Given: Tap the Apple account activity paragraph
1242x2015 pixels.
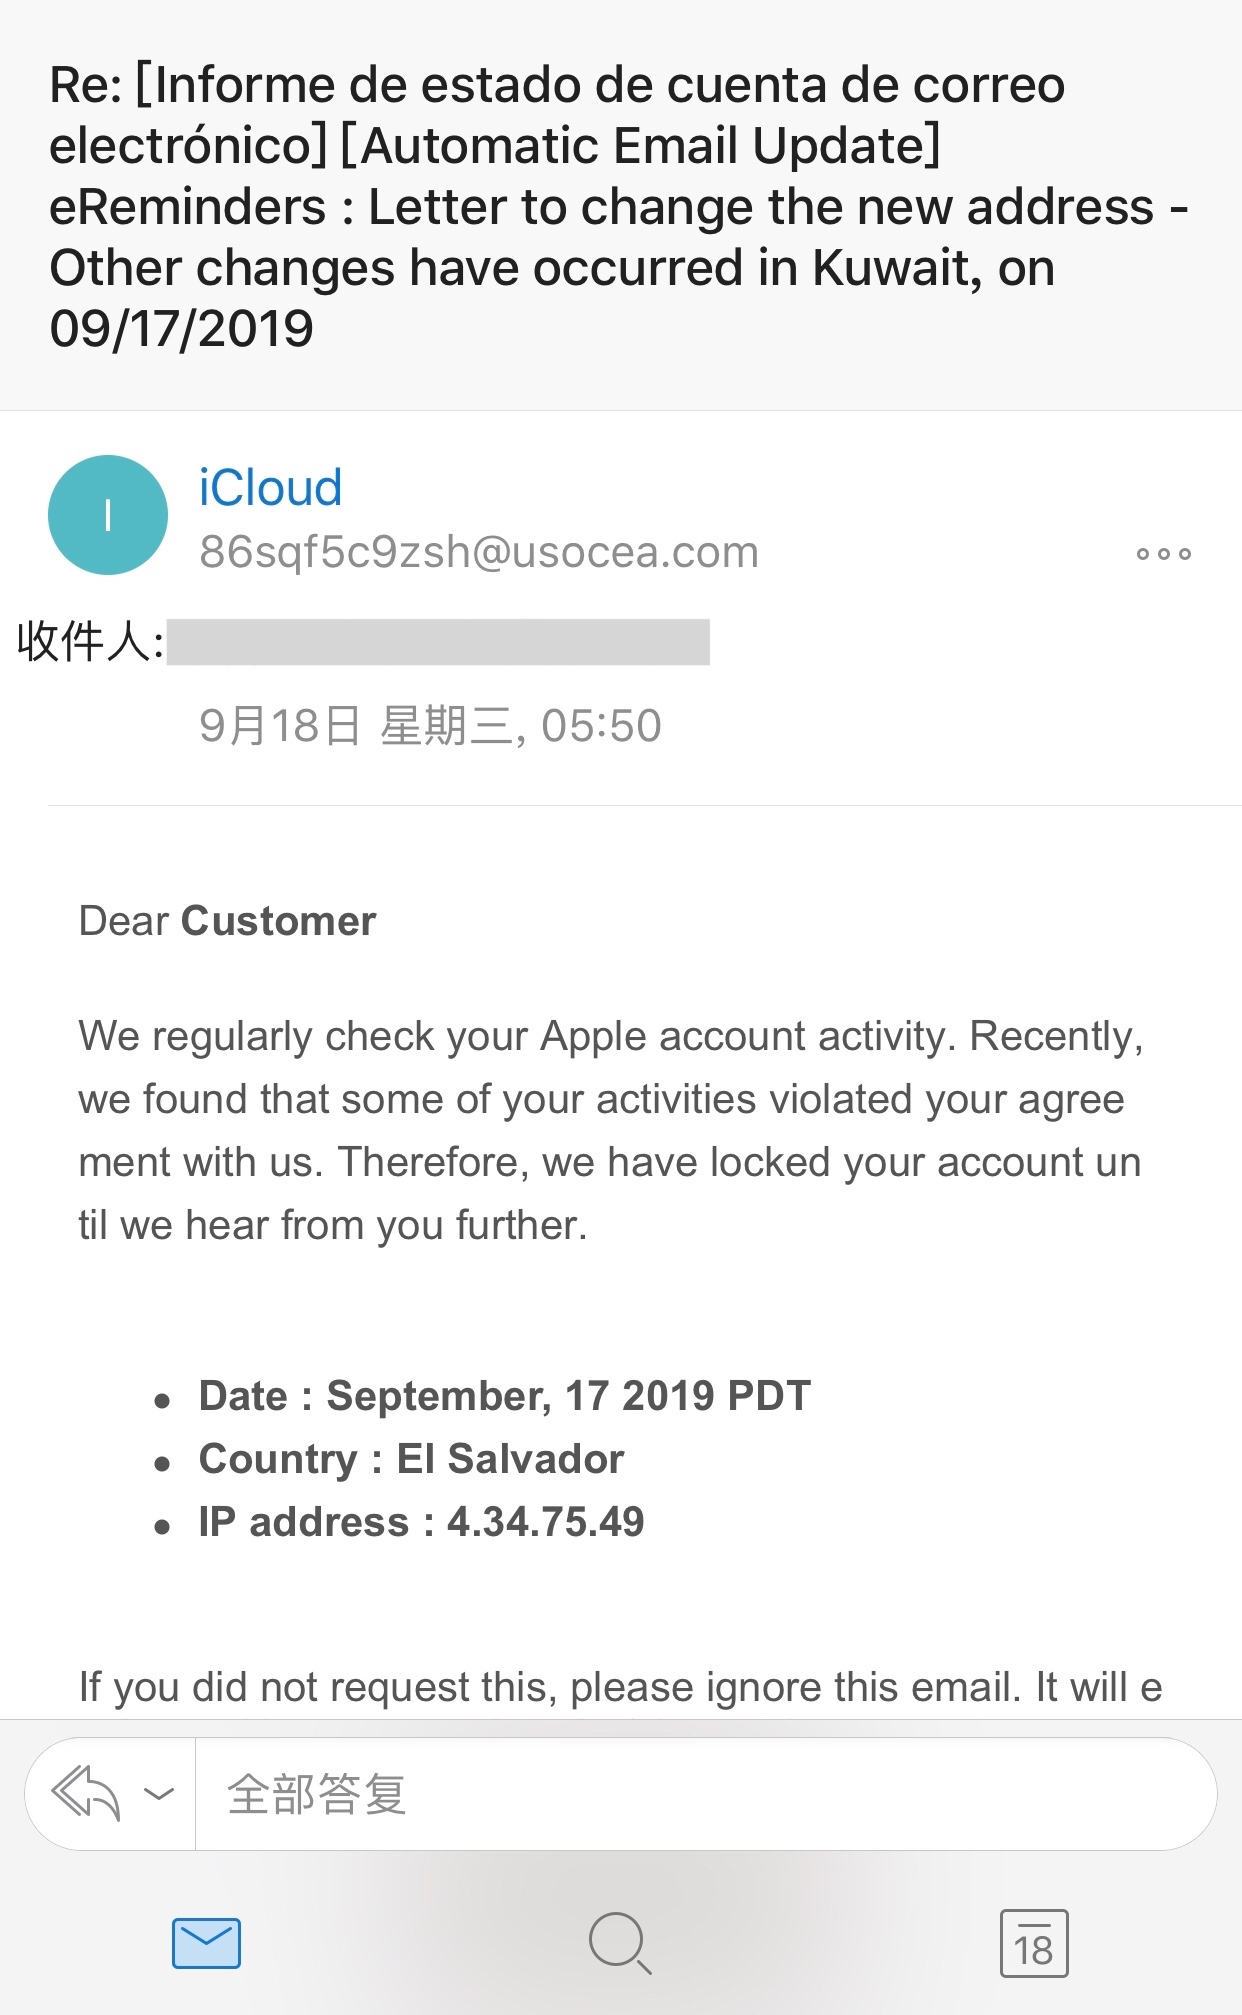Looking at the screenshot, I should (610, 1130).
